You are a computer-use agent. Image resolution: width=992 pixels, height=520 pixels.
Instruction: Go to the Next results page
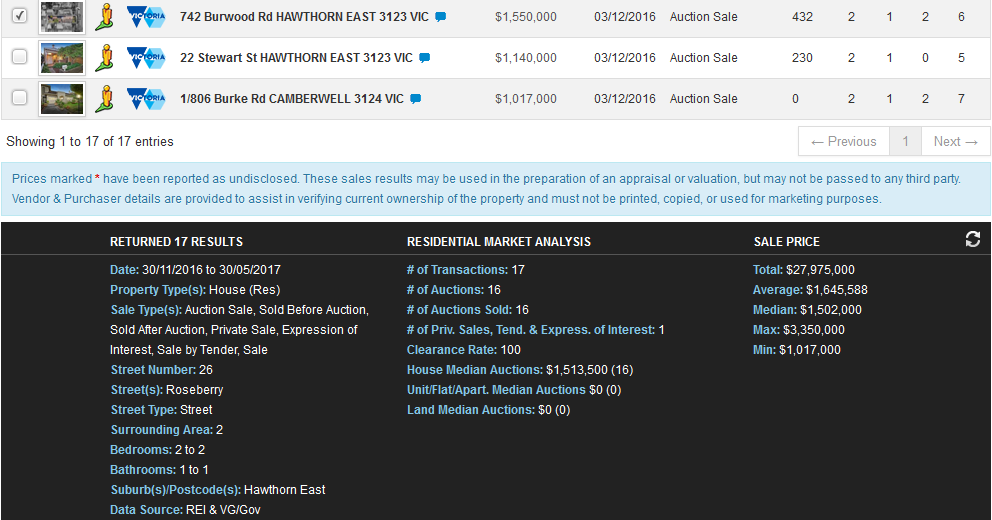point(955,142)
